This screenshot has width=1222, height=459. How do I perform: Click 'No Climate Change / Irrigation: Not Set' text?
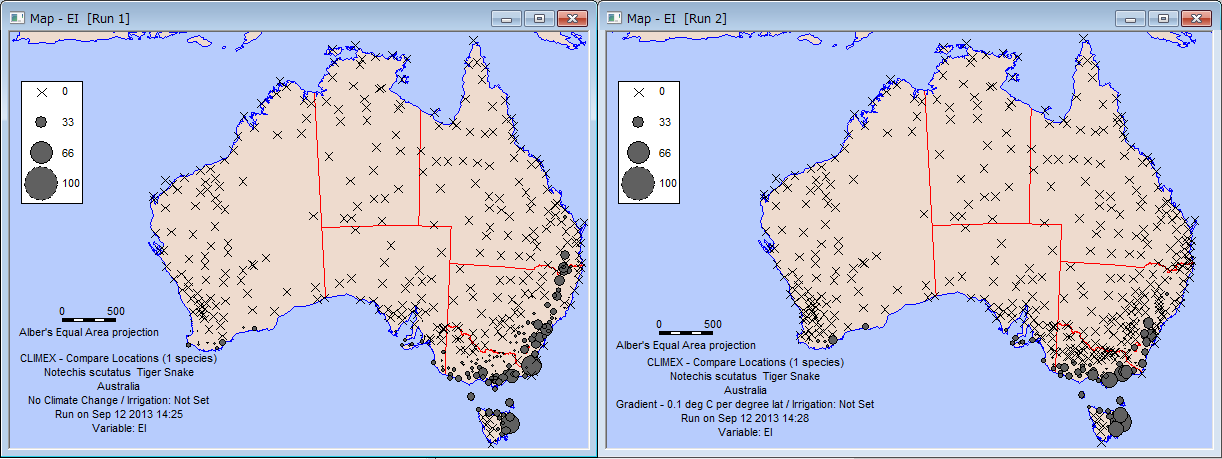coord(118,400)
